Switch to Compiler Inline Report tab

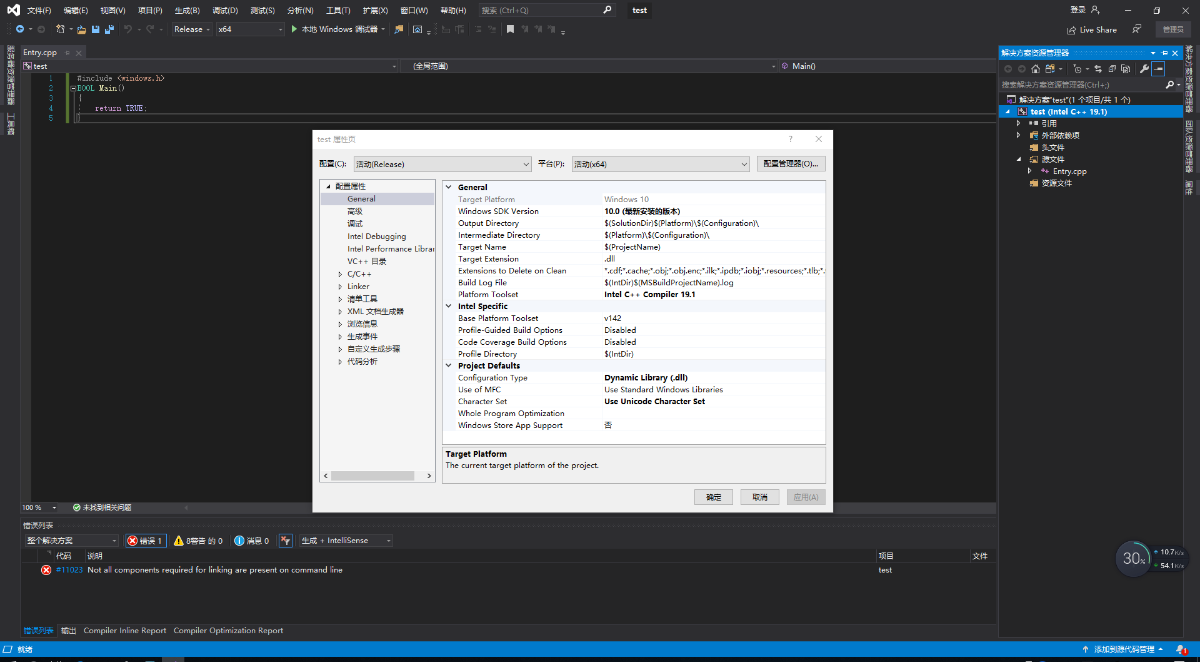click(125, 631)
